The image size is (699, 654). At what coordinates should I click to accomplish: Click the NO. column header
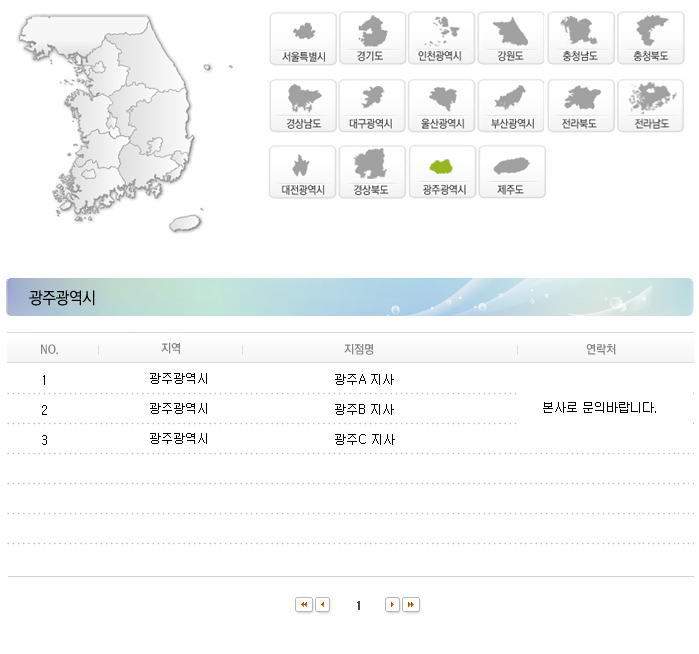(49, 350)
